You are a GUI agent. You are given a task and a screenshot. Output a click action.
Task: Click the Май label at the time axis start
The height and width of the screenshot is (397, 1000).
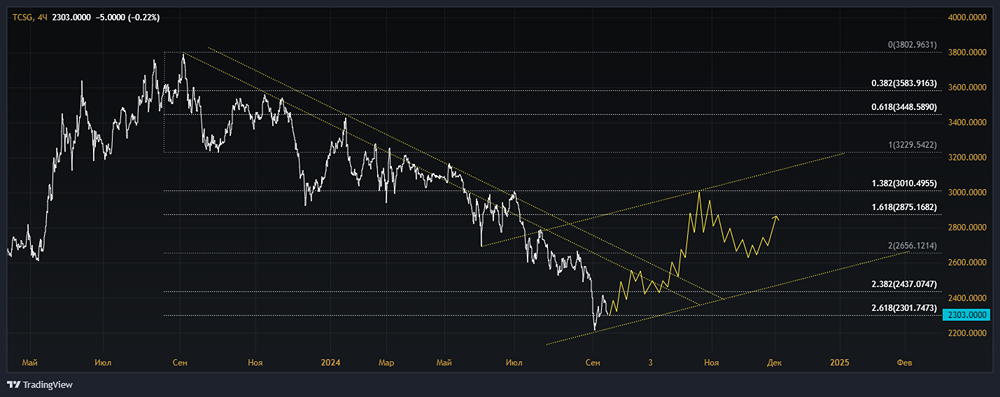pyautogui.click(x=29, y=363)
